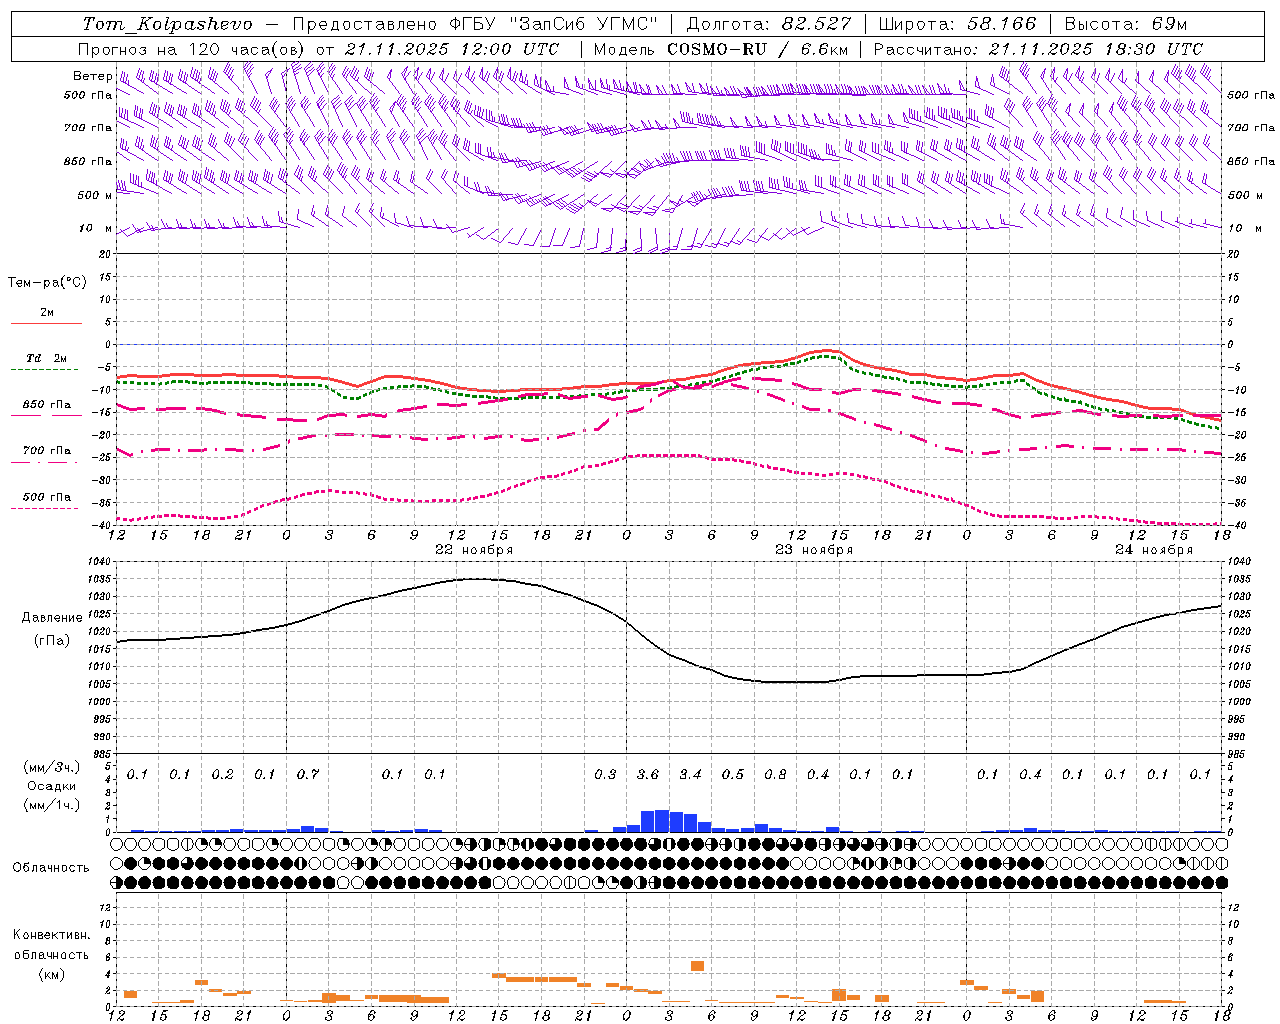Viewport: 1280px width, 1024px height.
Task: Click the 0.5 precipitation value
Action: [733, 775]
